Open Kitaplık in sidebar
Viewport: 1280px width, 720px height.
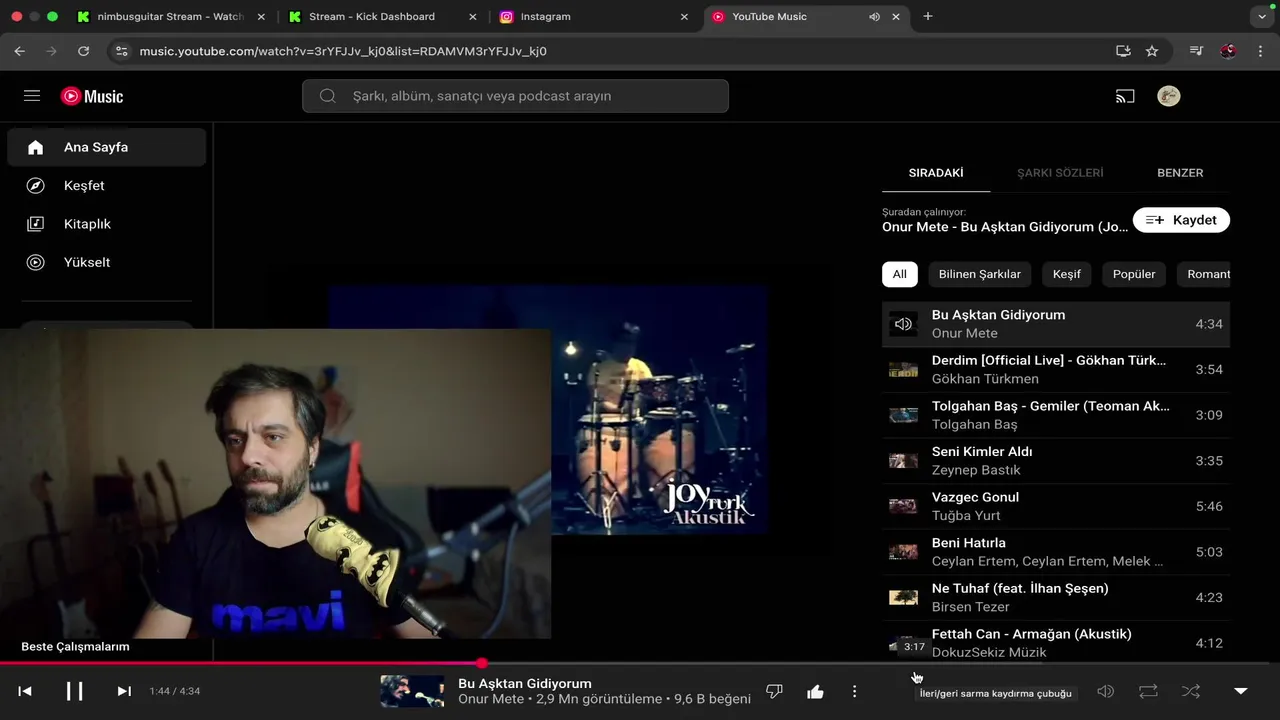[107, 224]
